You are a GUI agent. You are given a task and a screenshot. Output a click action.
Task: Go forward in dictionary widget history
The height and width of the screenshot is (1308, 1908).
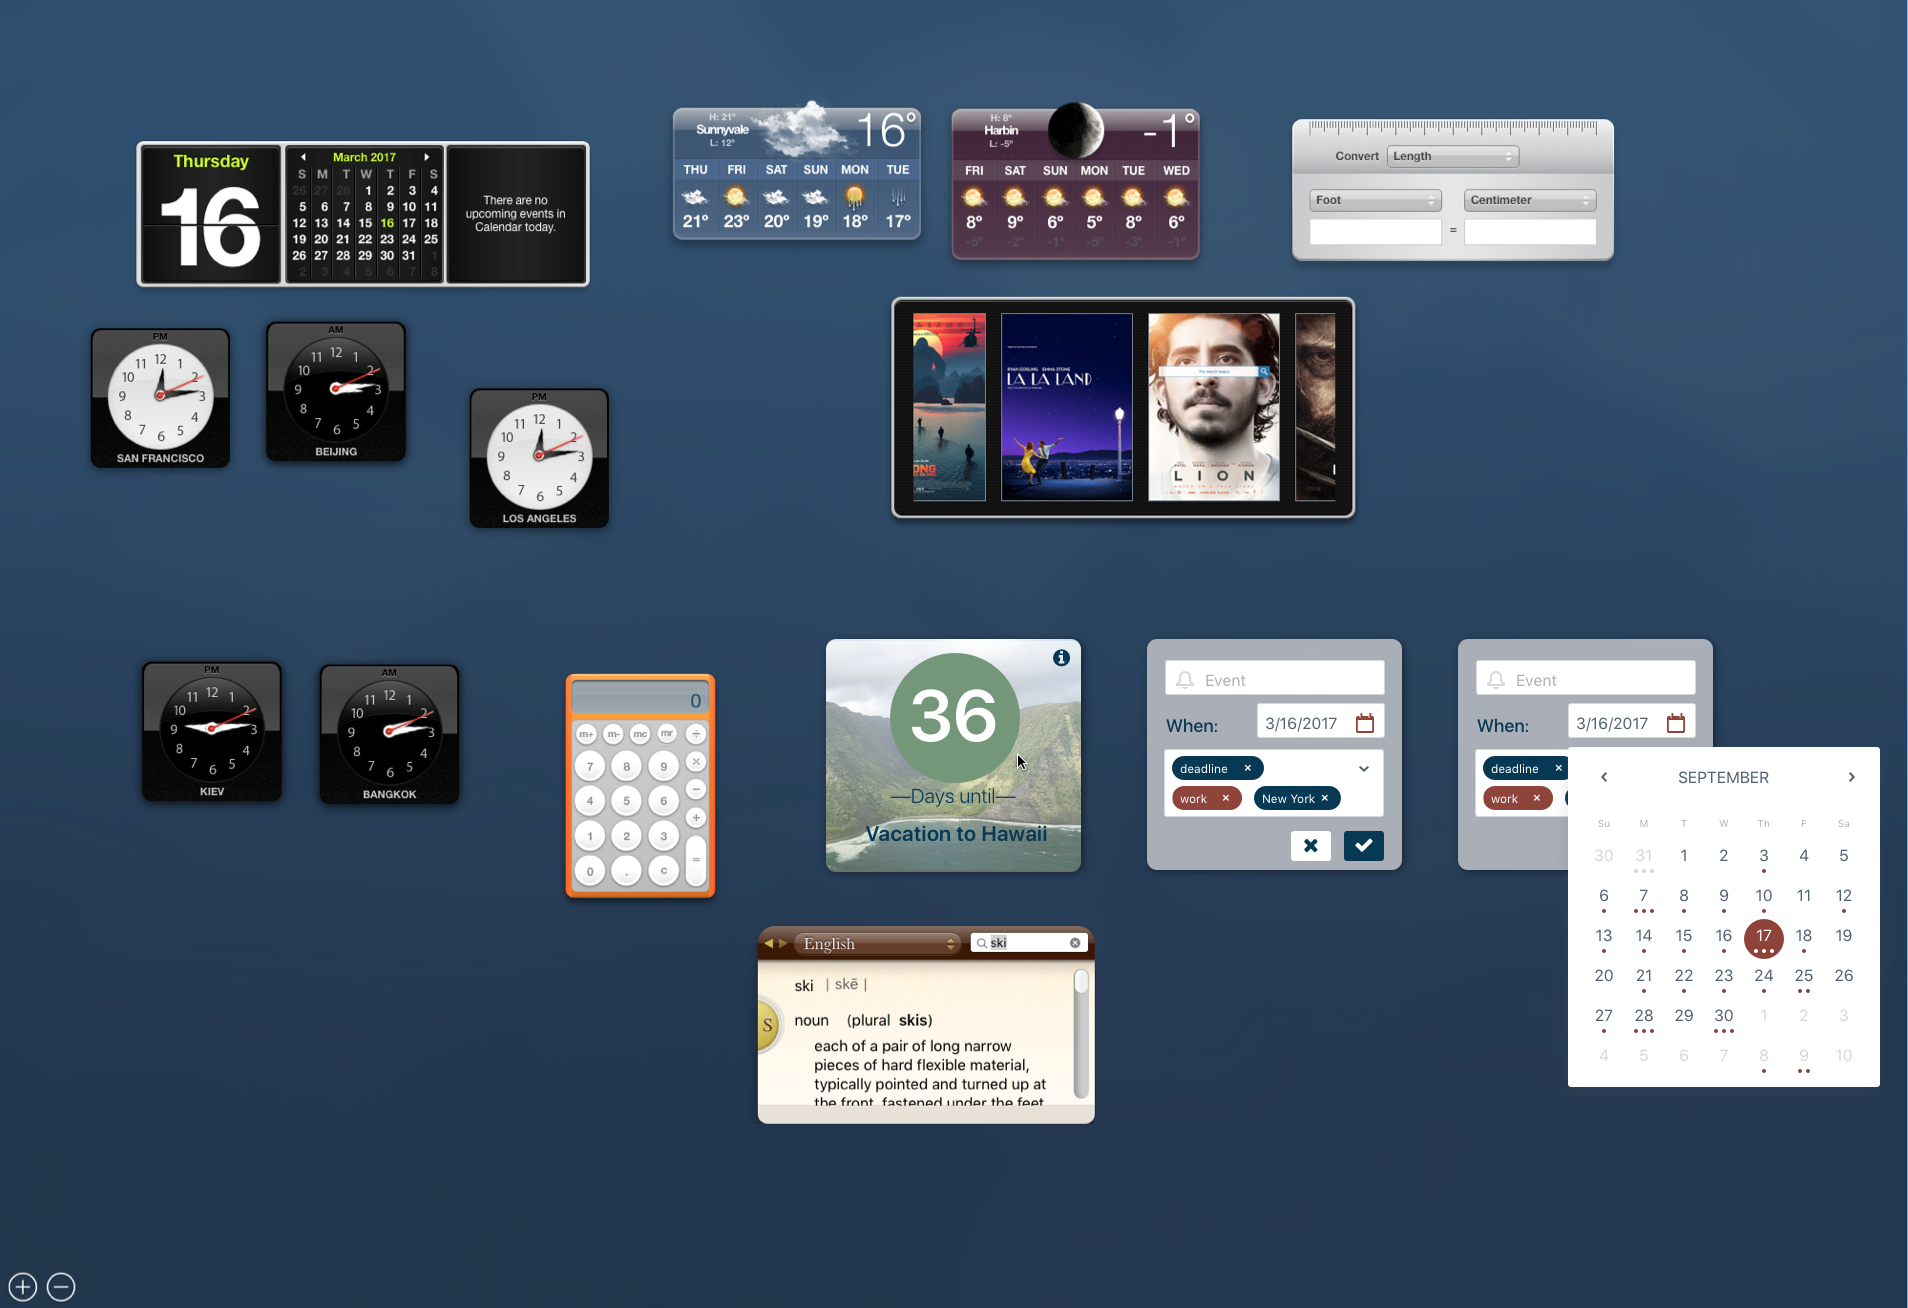click(783, 943)
